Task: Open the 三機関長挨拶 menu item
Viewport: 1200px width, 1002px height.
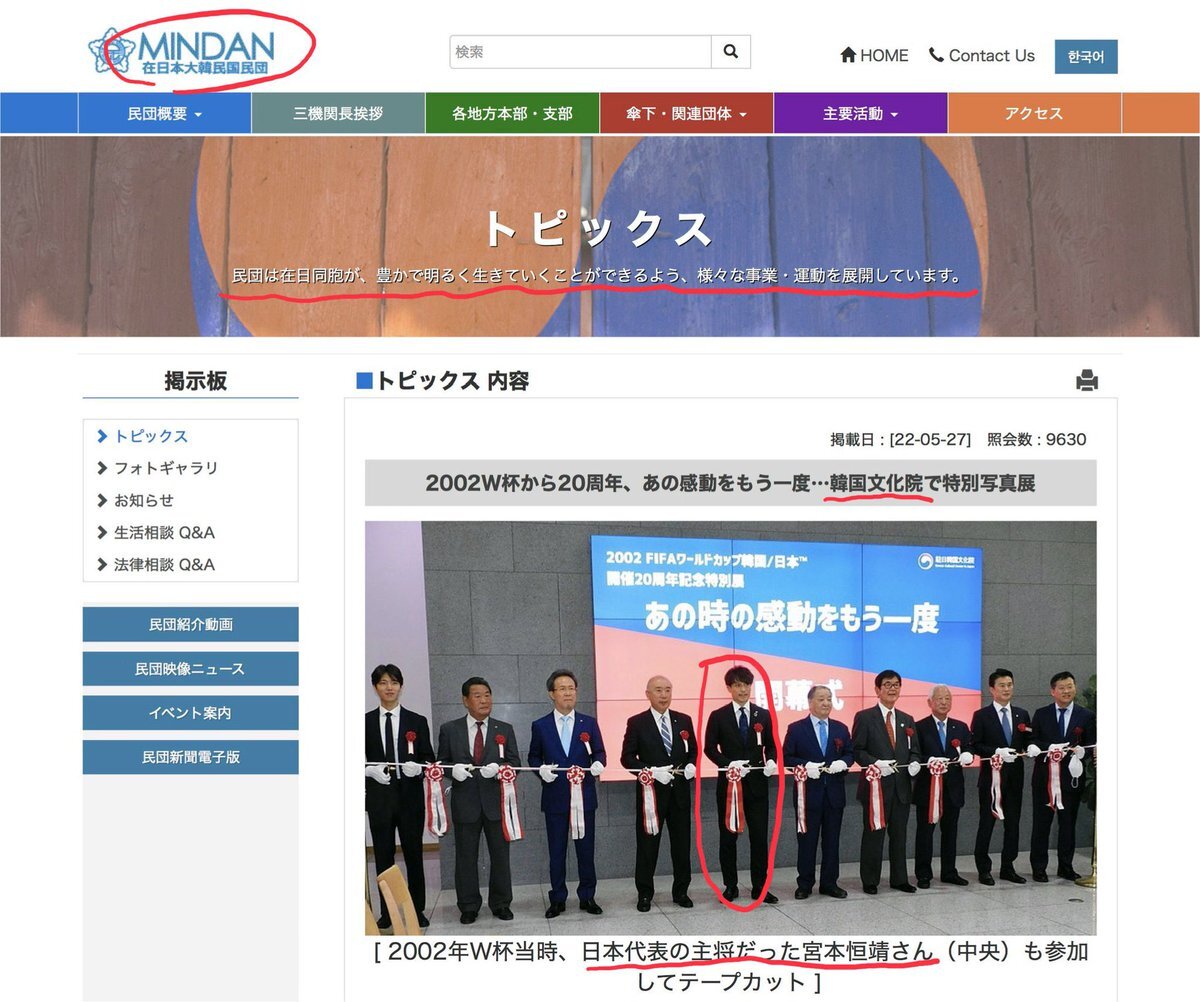Action: coord(338,113)
